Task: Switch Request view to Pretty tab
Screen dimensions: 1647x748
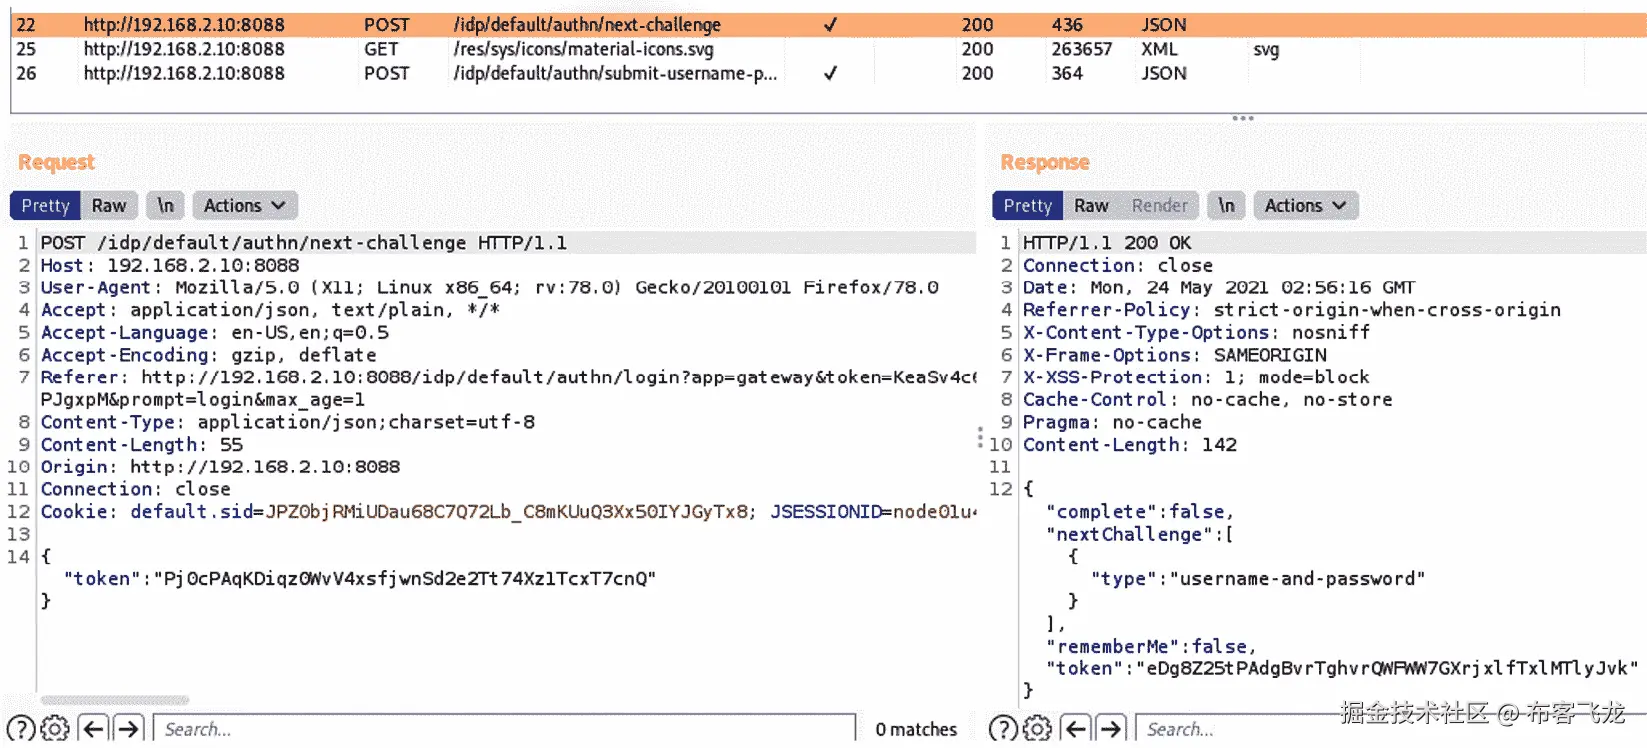Action: point(45,205)
